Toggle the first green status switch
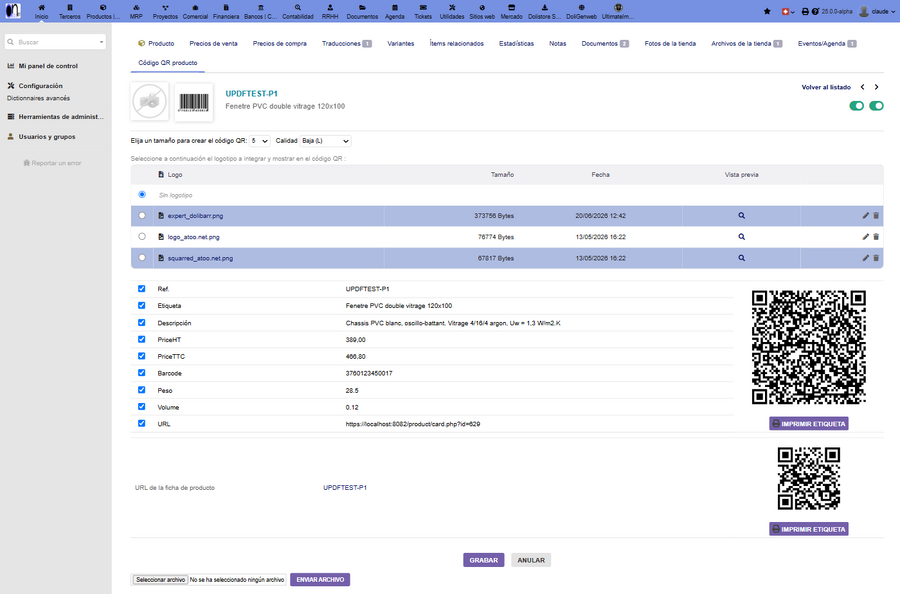 pos(856,106)
